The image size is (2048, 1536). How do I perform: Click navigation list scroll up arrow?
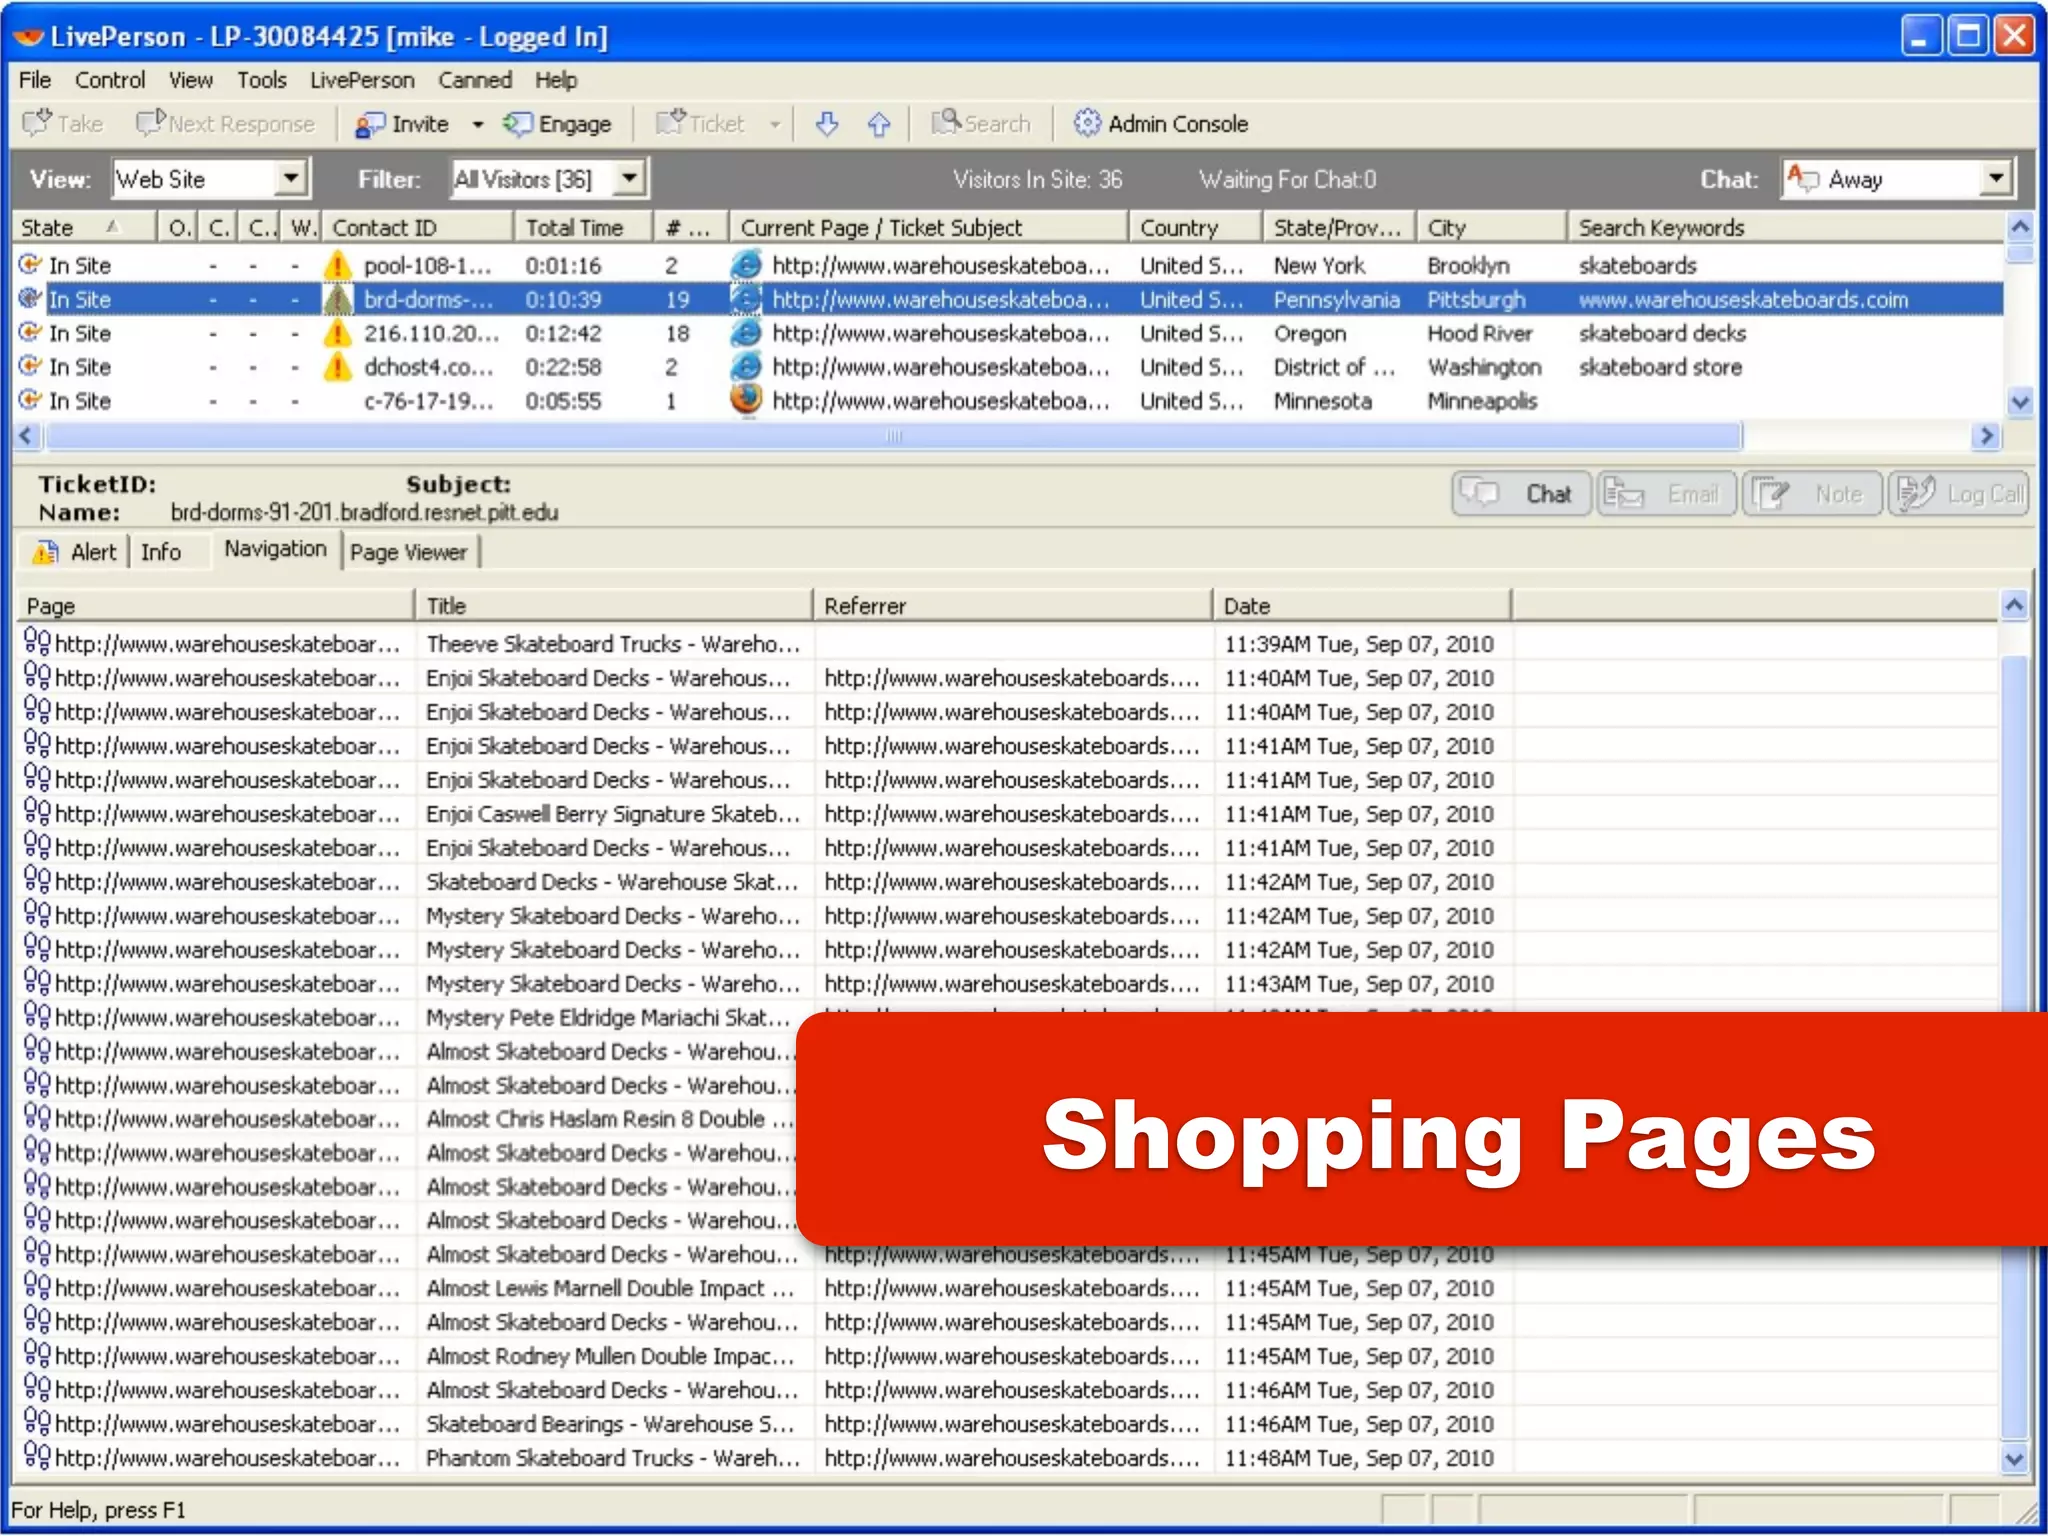click(2014, 605)
